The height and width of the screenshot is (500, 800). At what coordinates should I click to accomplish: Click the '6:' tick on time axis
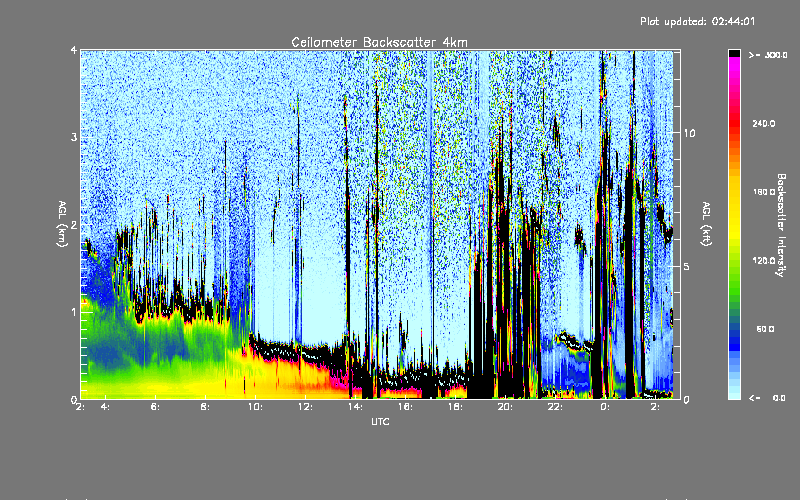tap(155, 407)
